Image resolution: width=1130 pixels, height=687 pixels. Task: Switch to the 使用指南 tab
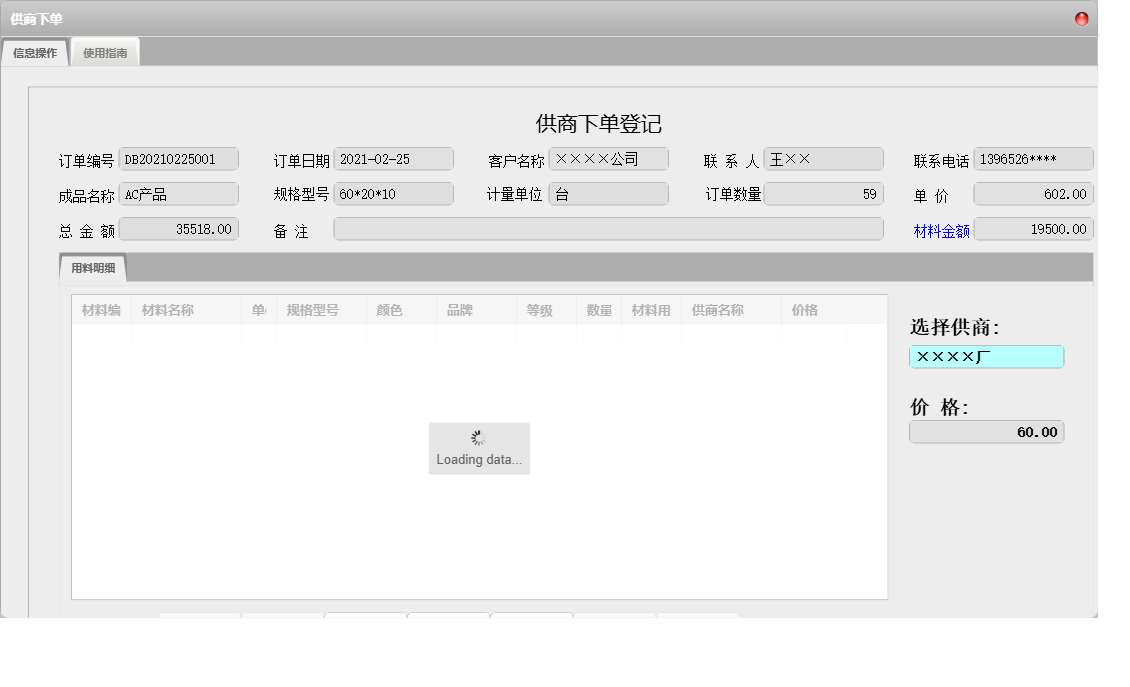point(104,52)
